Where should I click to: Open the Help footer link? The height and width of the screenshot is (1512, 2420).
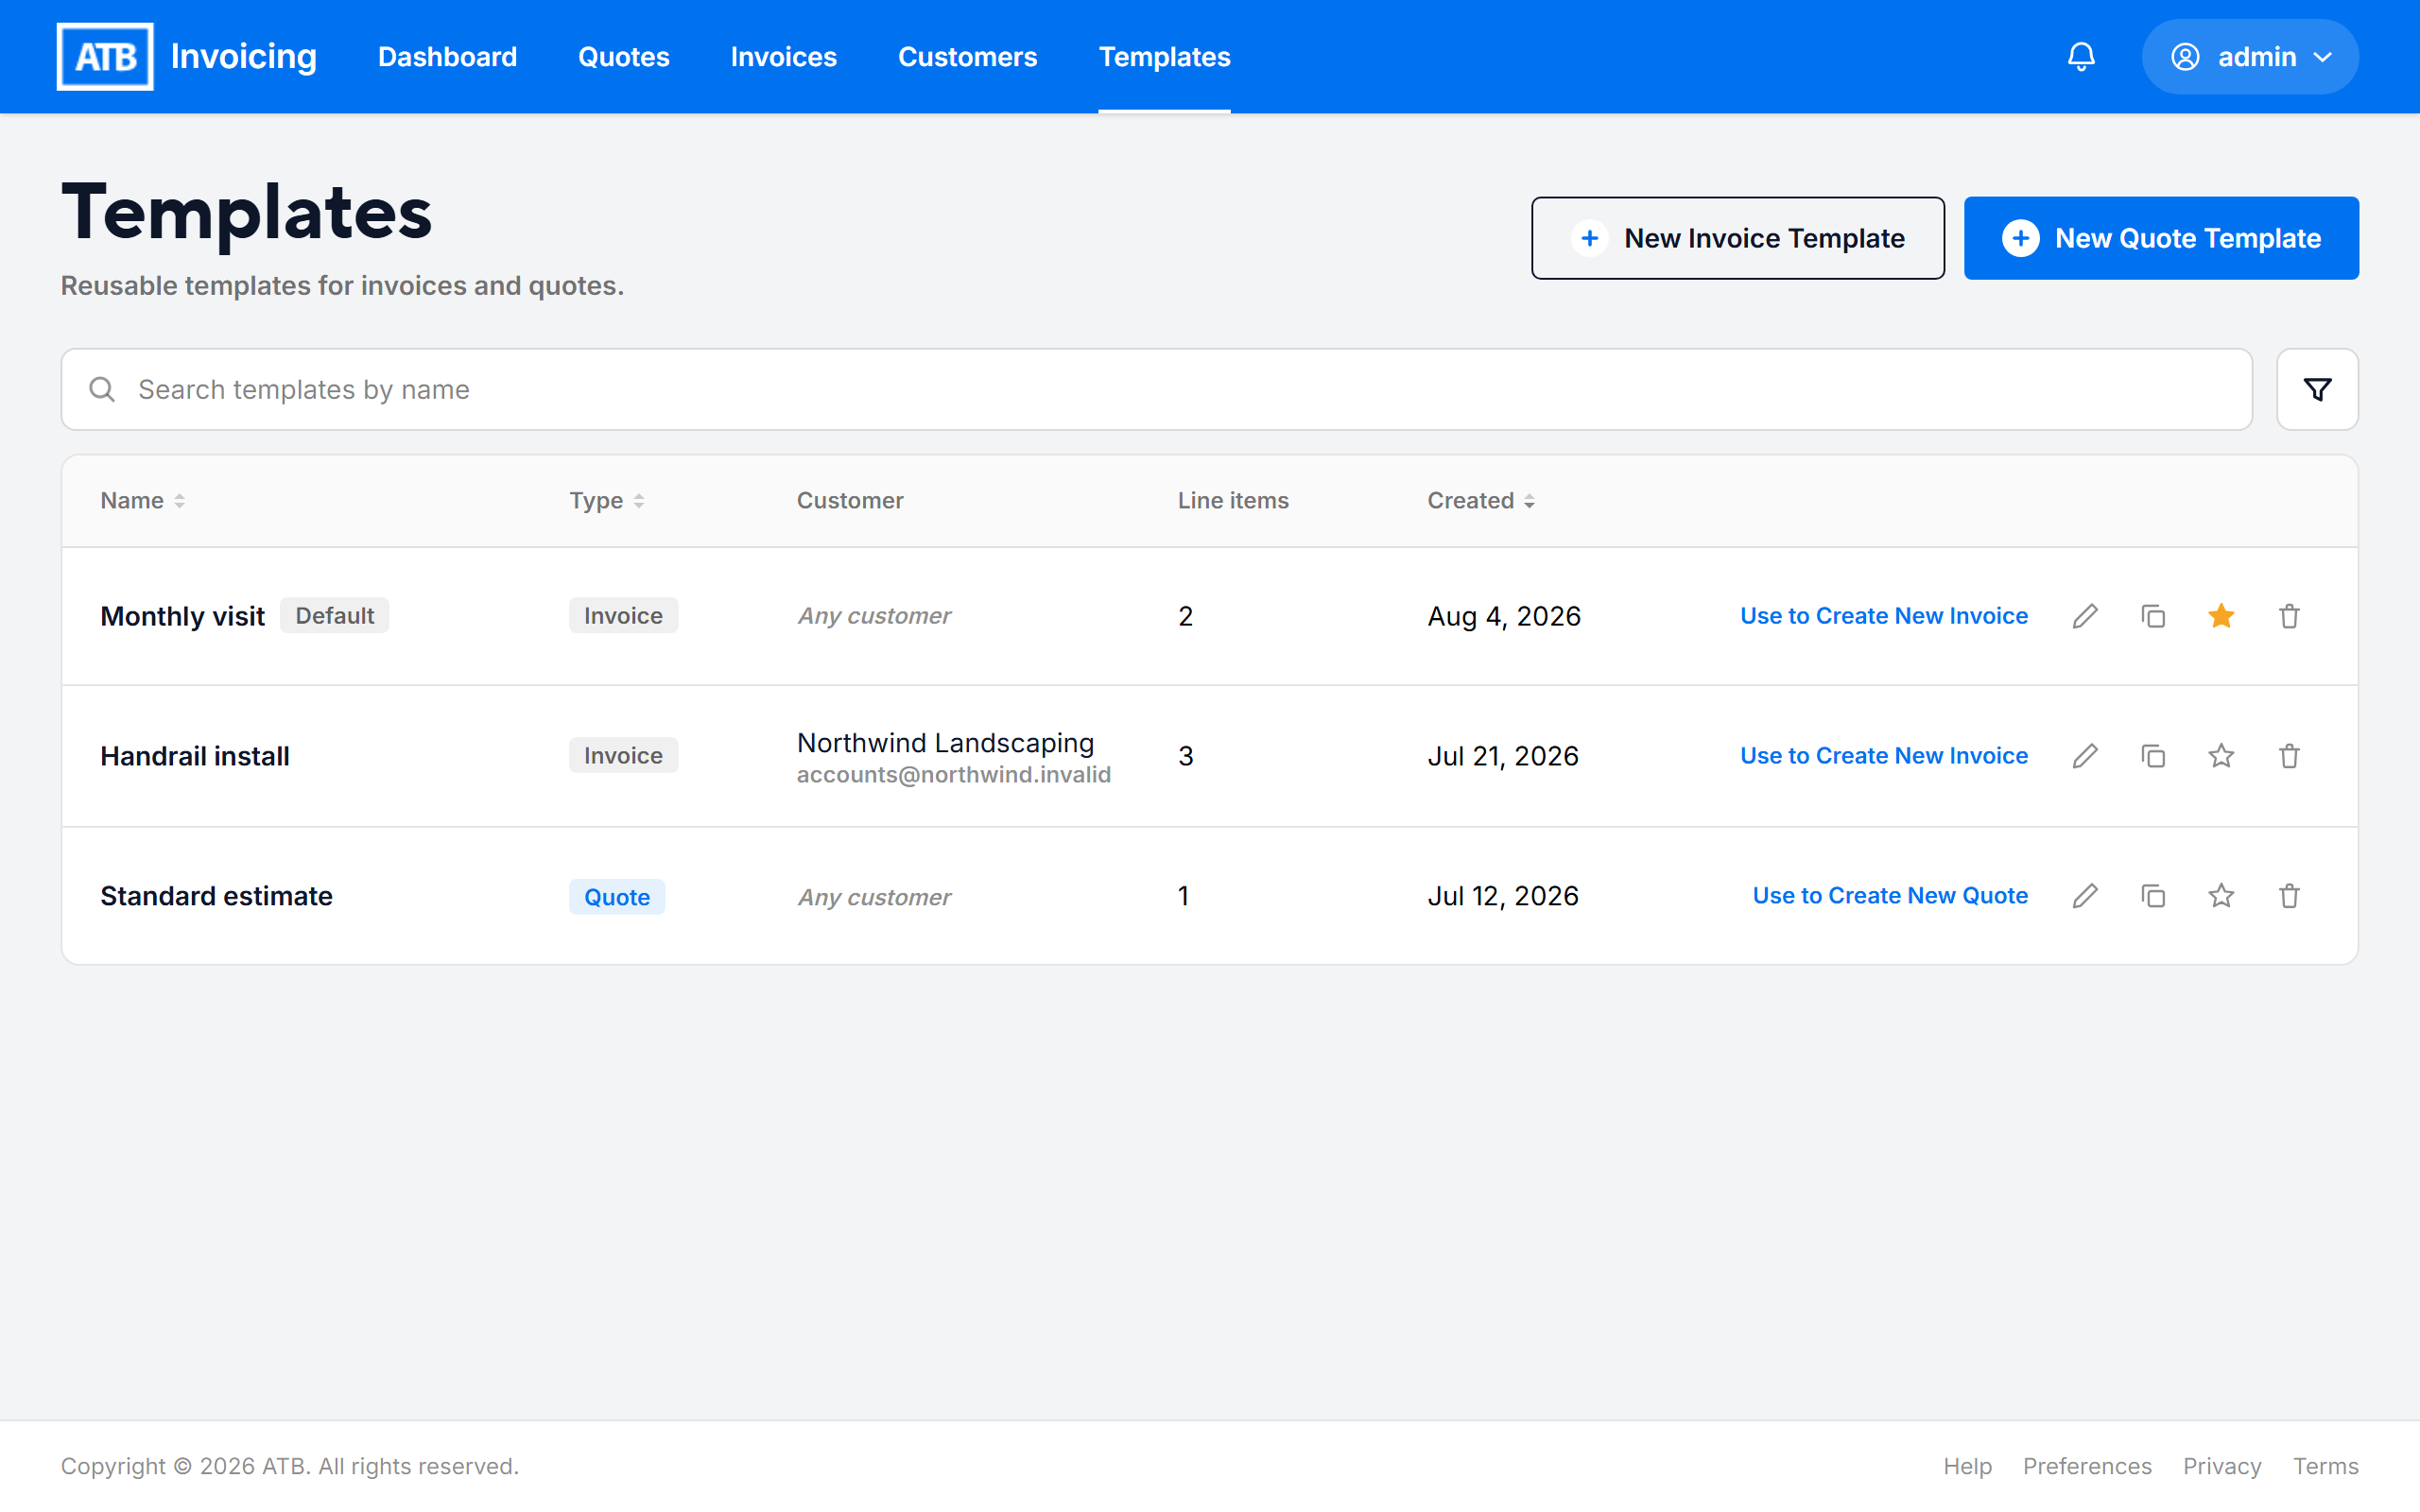(x=1967, y=1466)
